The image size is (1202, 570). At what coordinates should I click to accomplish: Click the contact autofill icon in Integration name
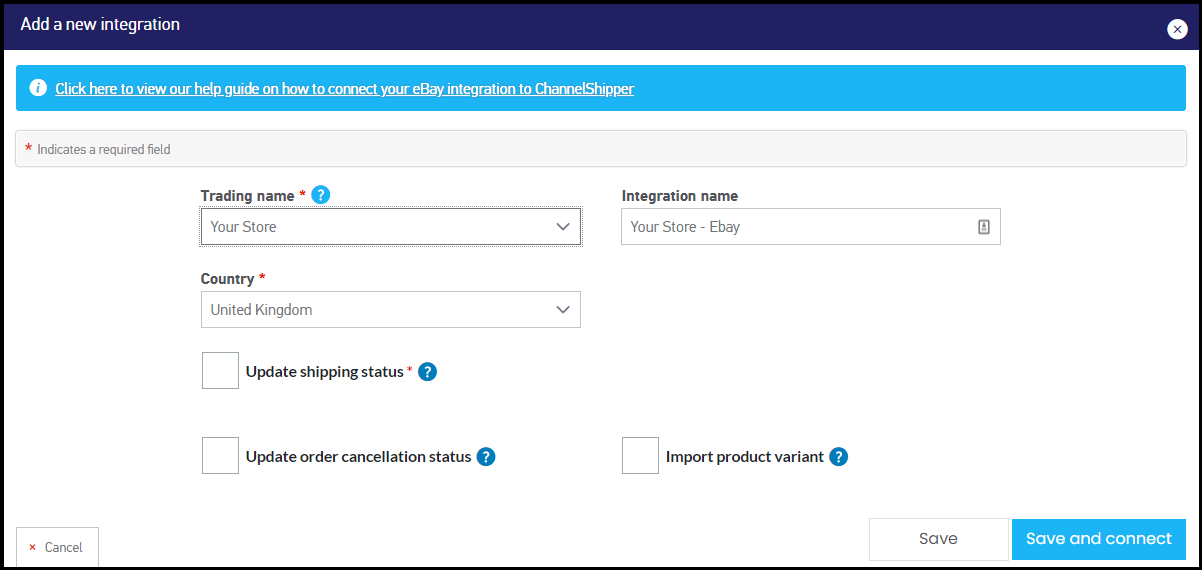[x=983, y=227]
